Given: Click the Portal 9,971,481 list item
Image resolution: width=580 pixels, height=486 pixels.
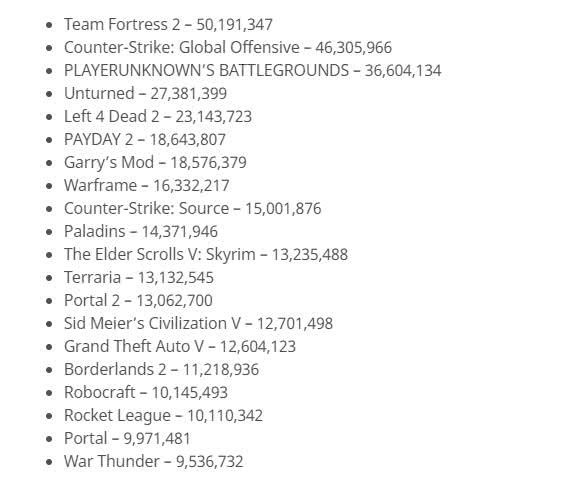Looking at the screenshot, I should [127, 439].
